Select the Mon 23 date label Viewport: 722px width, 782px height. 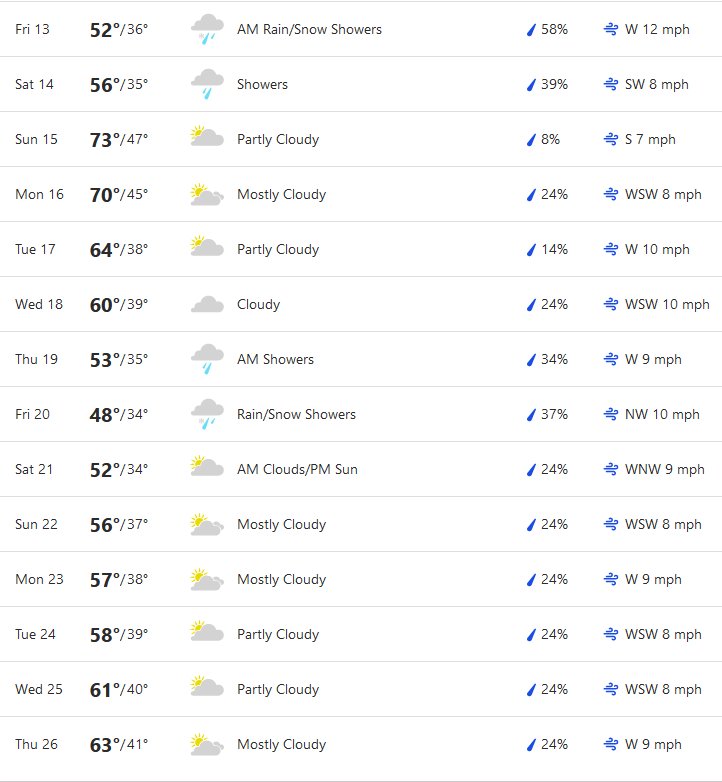[x=39, y=579]
